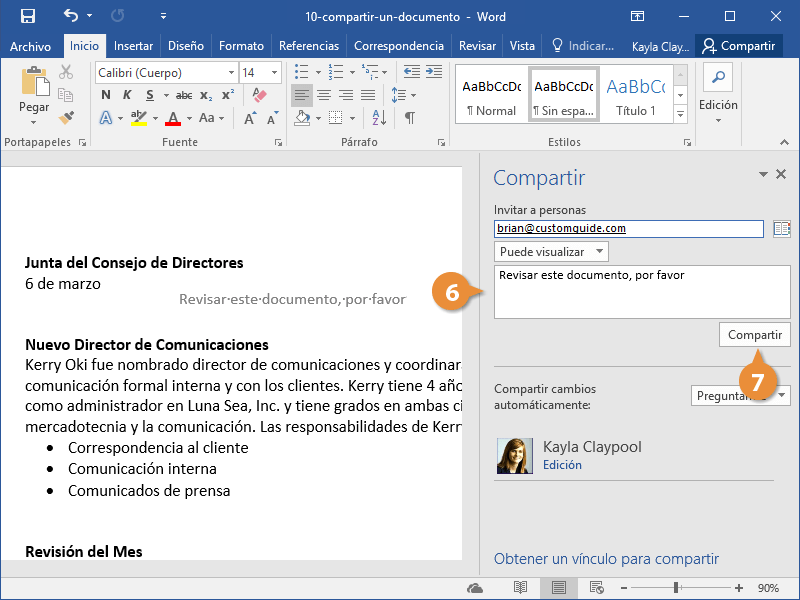Click the zoom slider in status bar

pyautogui.click(x=677, y=588)
